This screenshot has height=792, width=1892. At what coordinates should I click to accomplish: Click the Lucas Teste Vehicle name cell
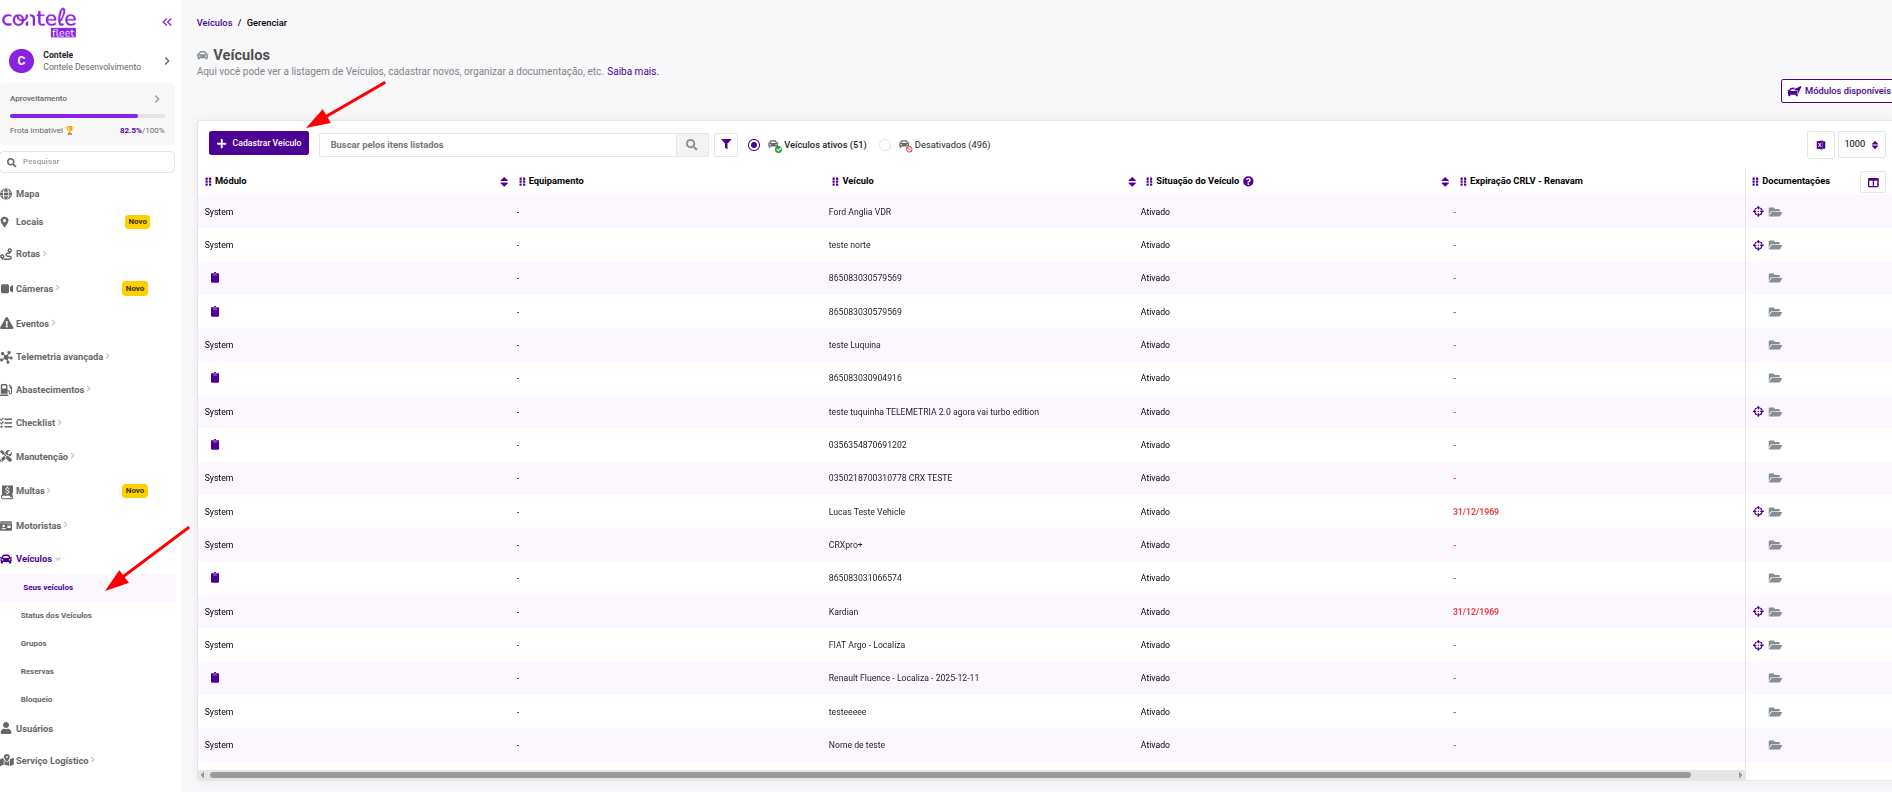(867, 512)
